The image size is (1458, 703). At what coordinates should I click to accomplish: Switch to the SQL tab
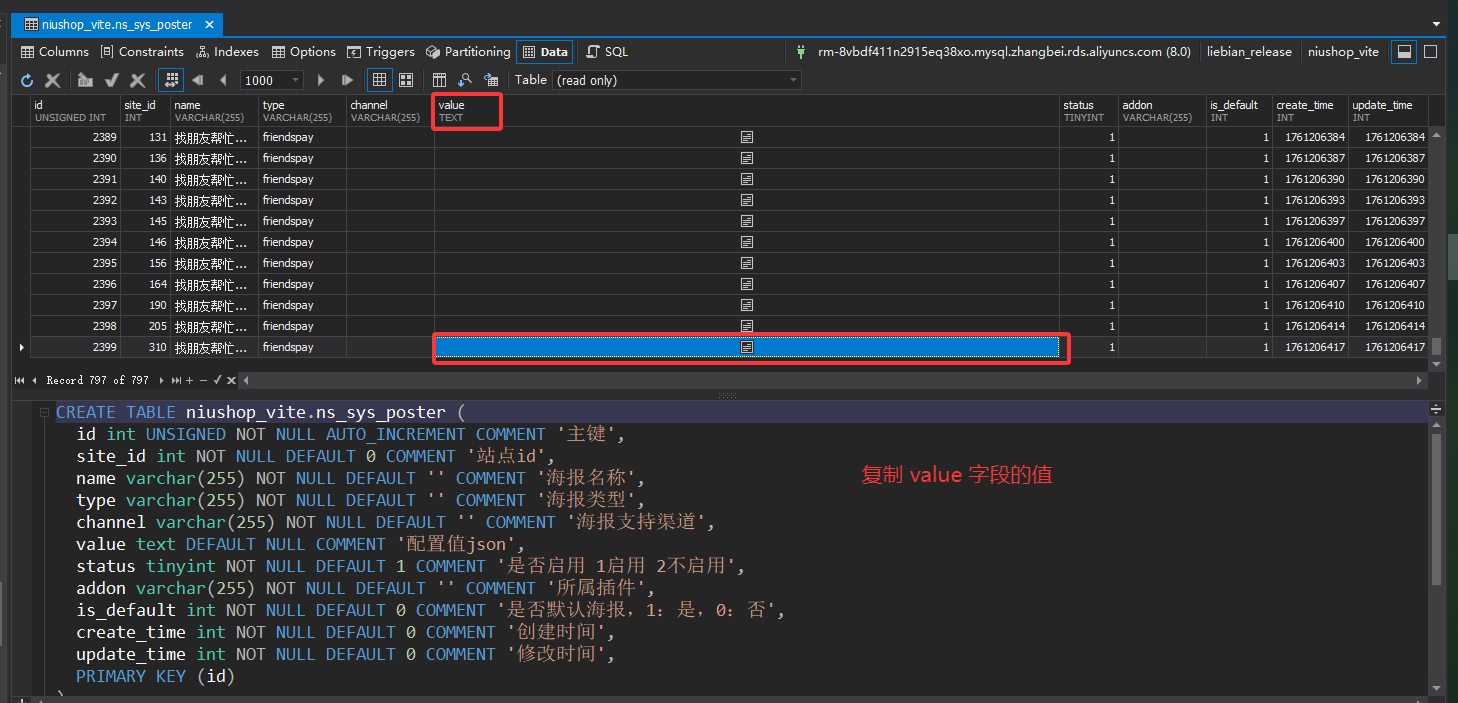click(x=607, y=52)
